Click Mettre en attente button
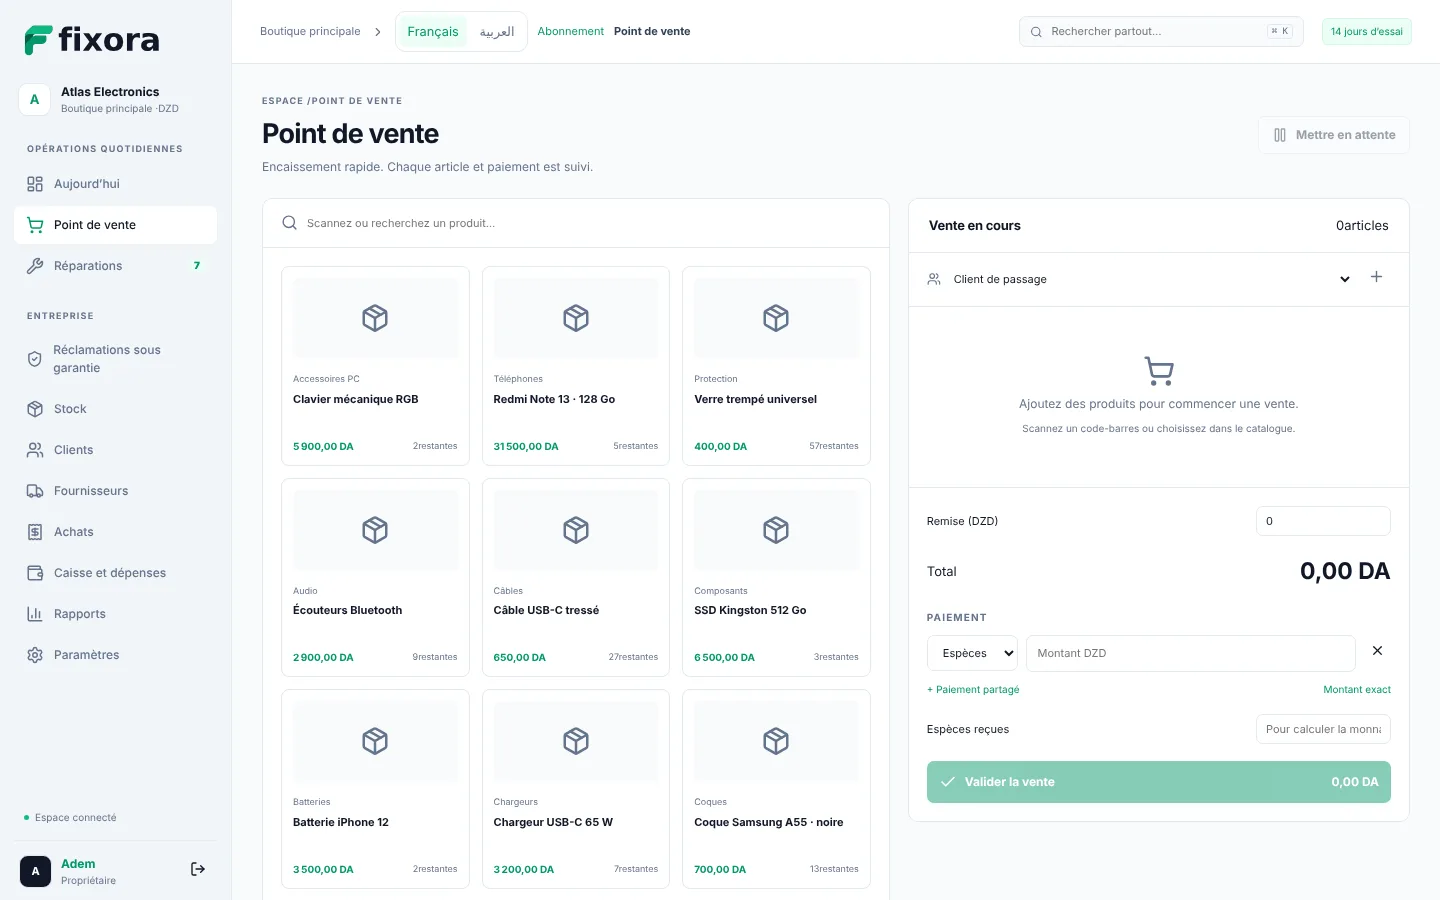1440x900 pixels. 1334,135
